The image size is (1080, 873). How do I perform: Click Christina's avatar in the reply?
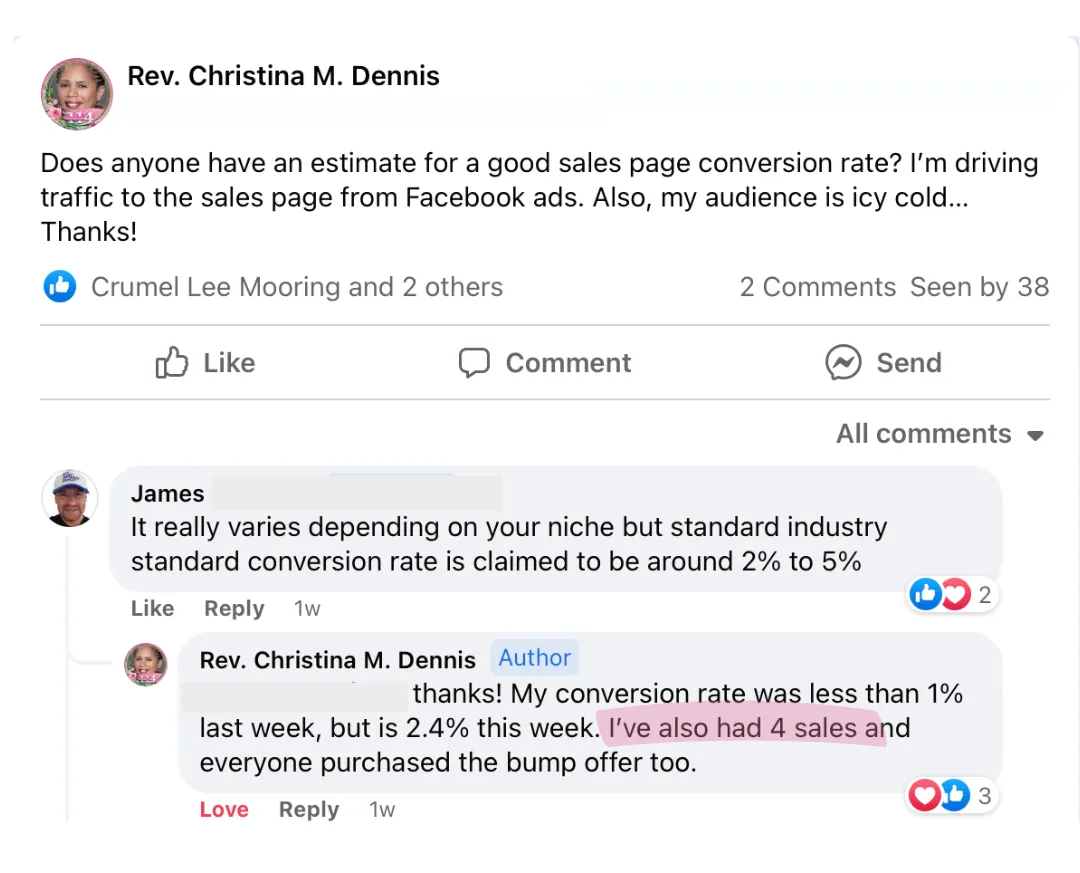[x=146, y=664]
